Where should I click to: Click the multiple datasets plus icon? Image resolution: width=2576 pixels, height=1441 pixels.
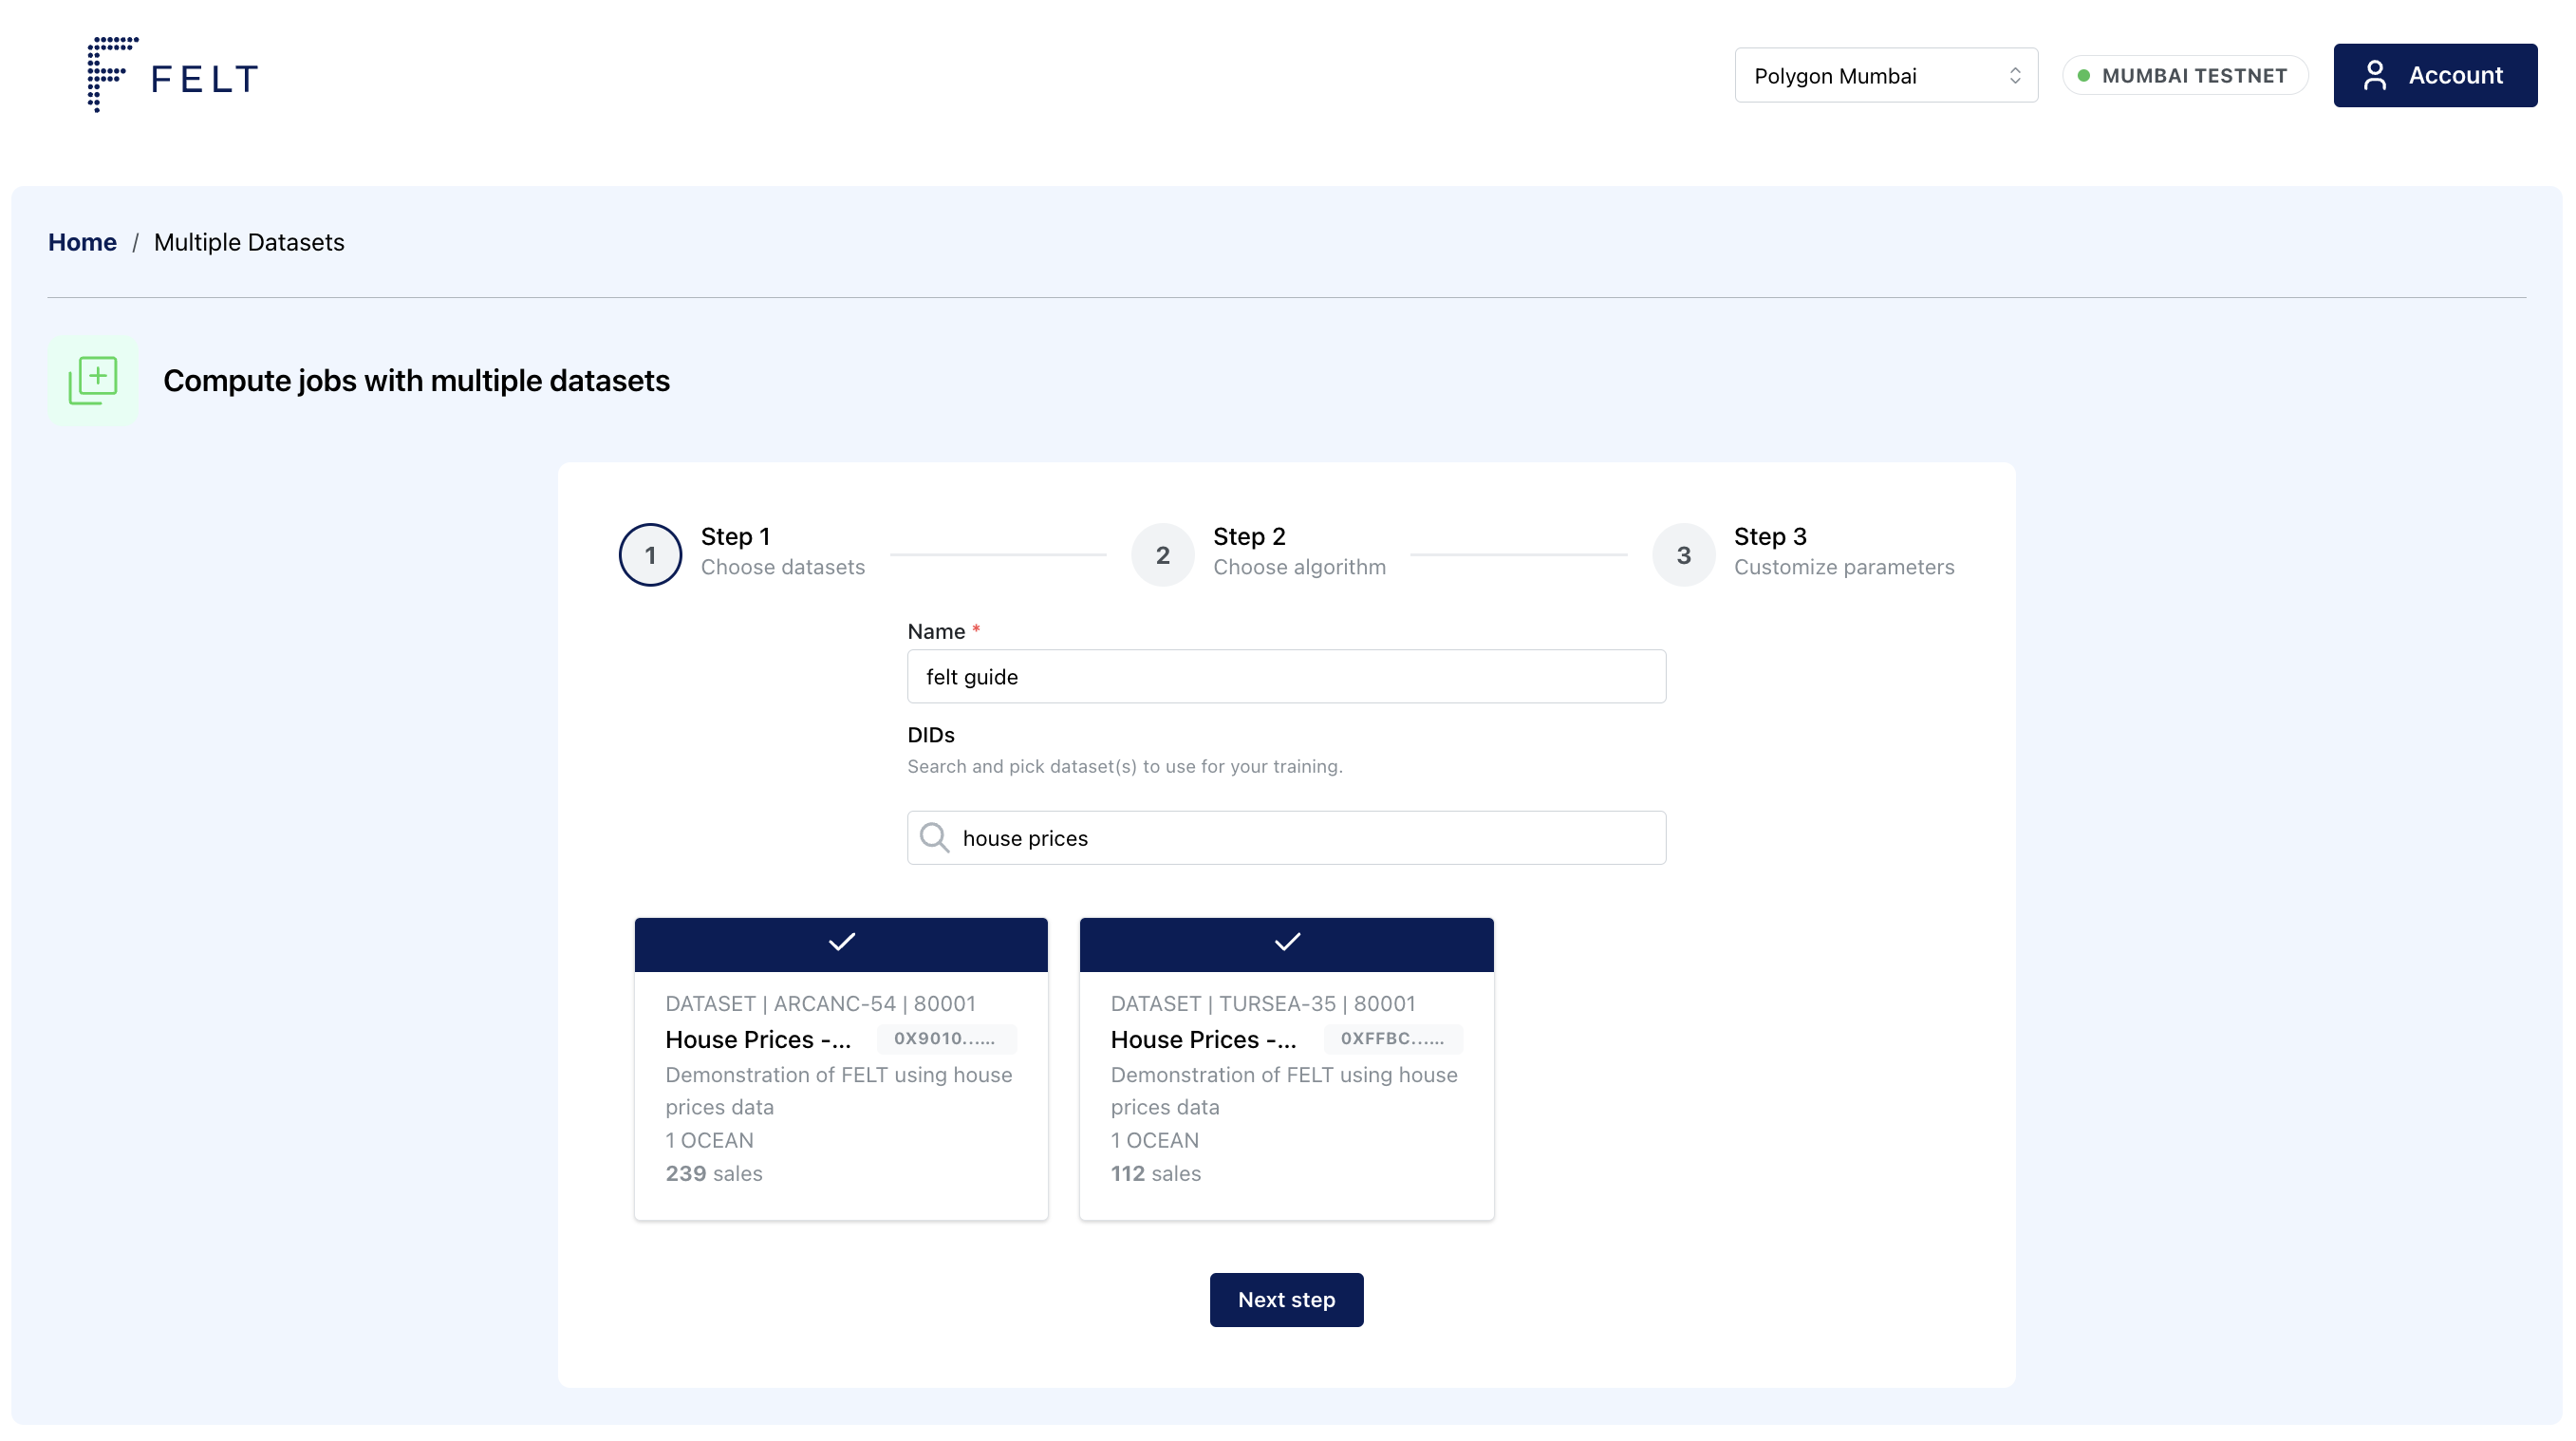pos(93,381)
